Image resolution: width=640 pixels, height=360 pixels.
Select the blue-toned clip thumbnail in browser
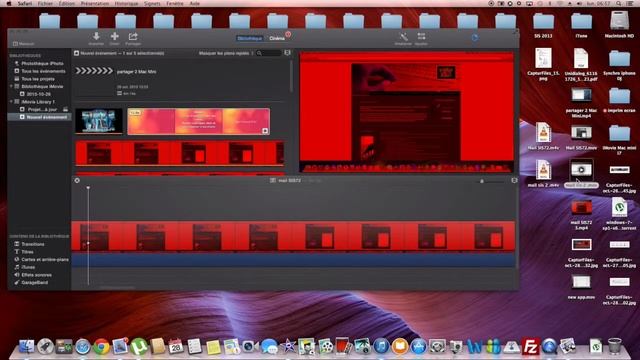pyautogui.click(x=99, y=121)
